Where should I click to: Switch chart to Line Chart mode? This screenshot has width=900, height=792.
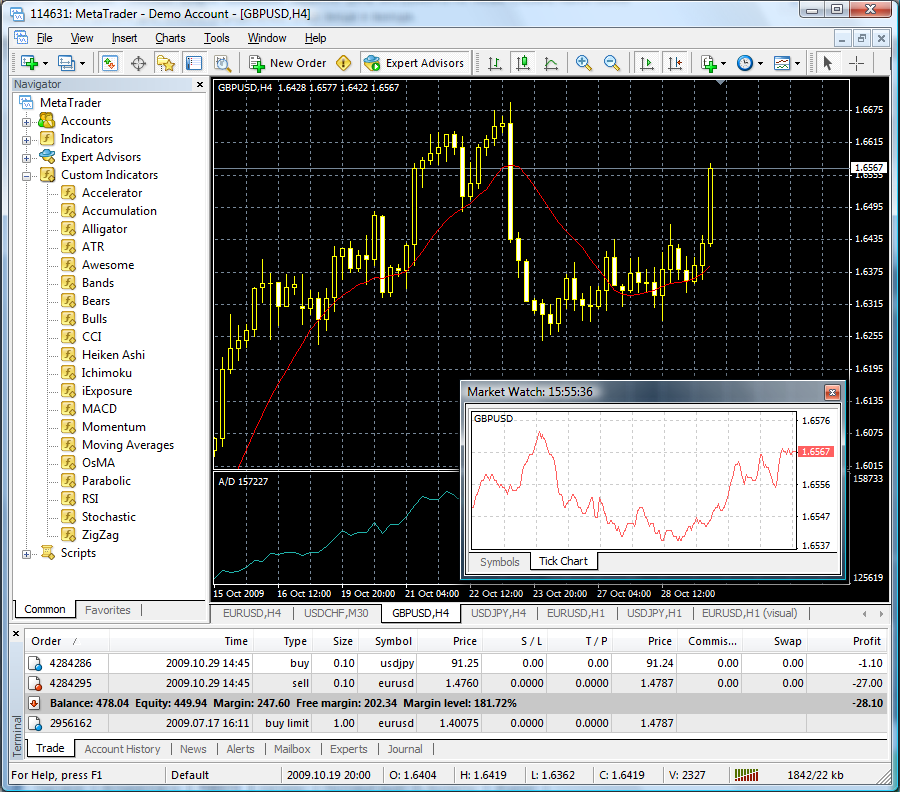pyautogui.click(x=551, y=63)
